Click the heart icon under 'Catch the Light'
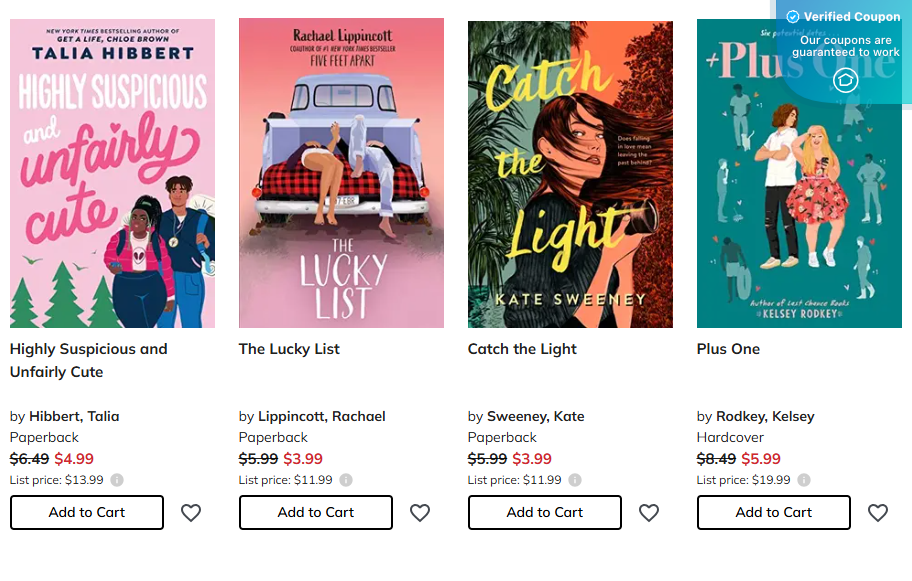 649,512
